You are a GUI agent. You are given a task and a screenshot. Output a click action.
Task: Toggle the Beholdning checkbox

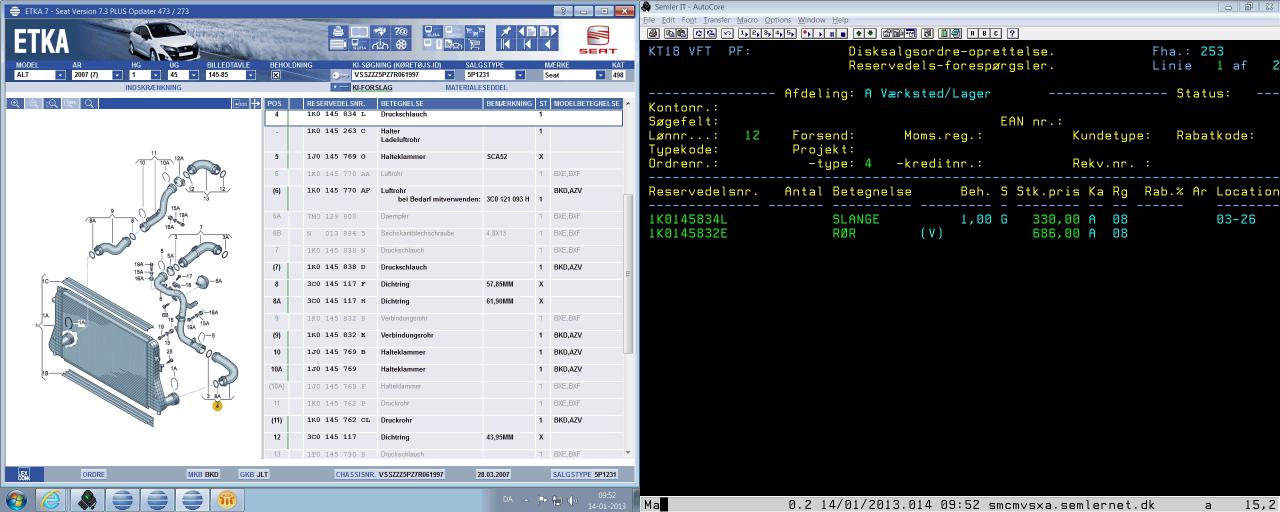[276, 75]
